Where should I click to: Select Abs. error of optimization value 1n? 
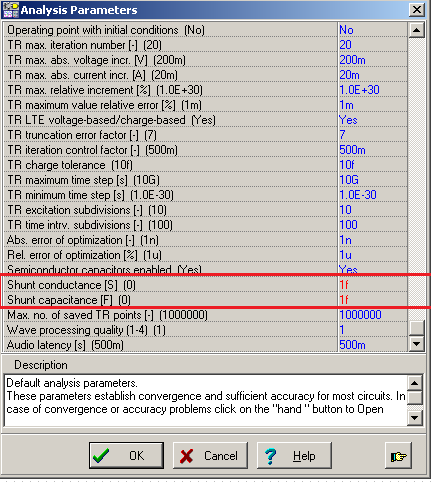click(x=345, y=240)
